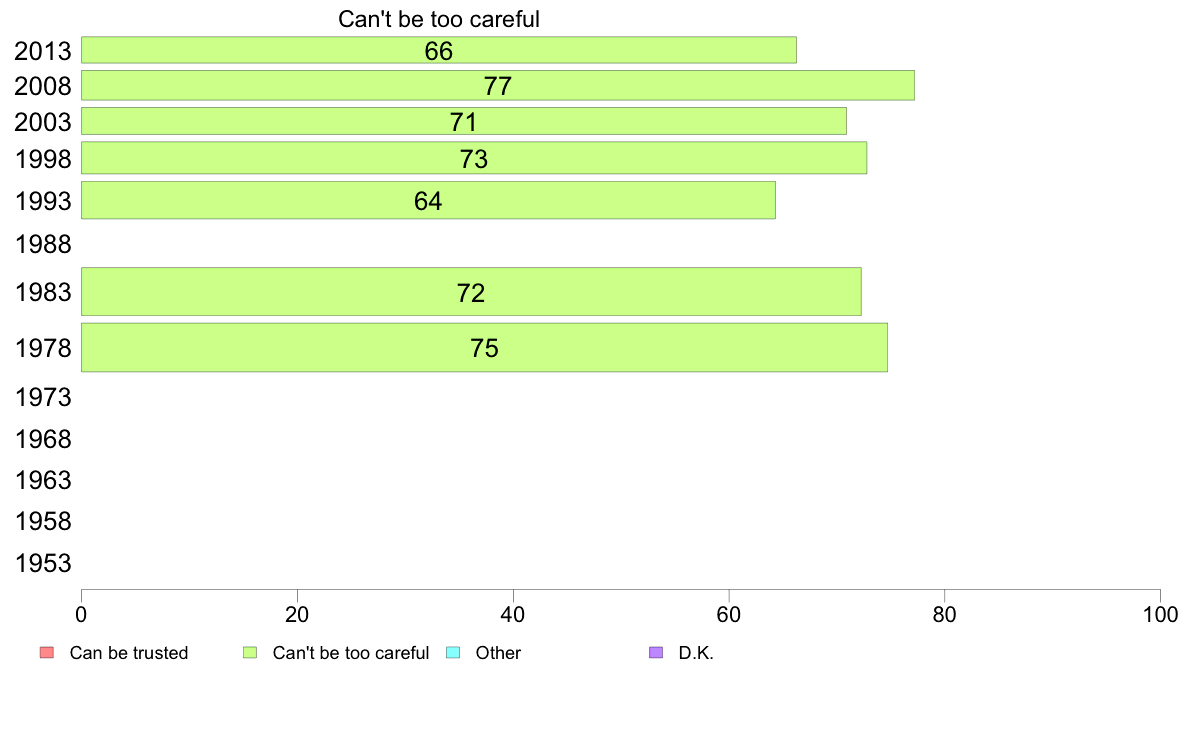The height and width of the screenshot is (736, 1188).
Task: Click the chart title Can't be too careful
Action: [x=439, y=19]
